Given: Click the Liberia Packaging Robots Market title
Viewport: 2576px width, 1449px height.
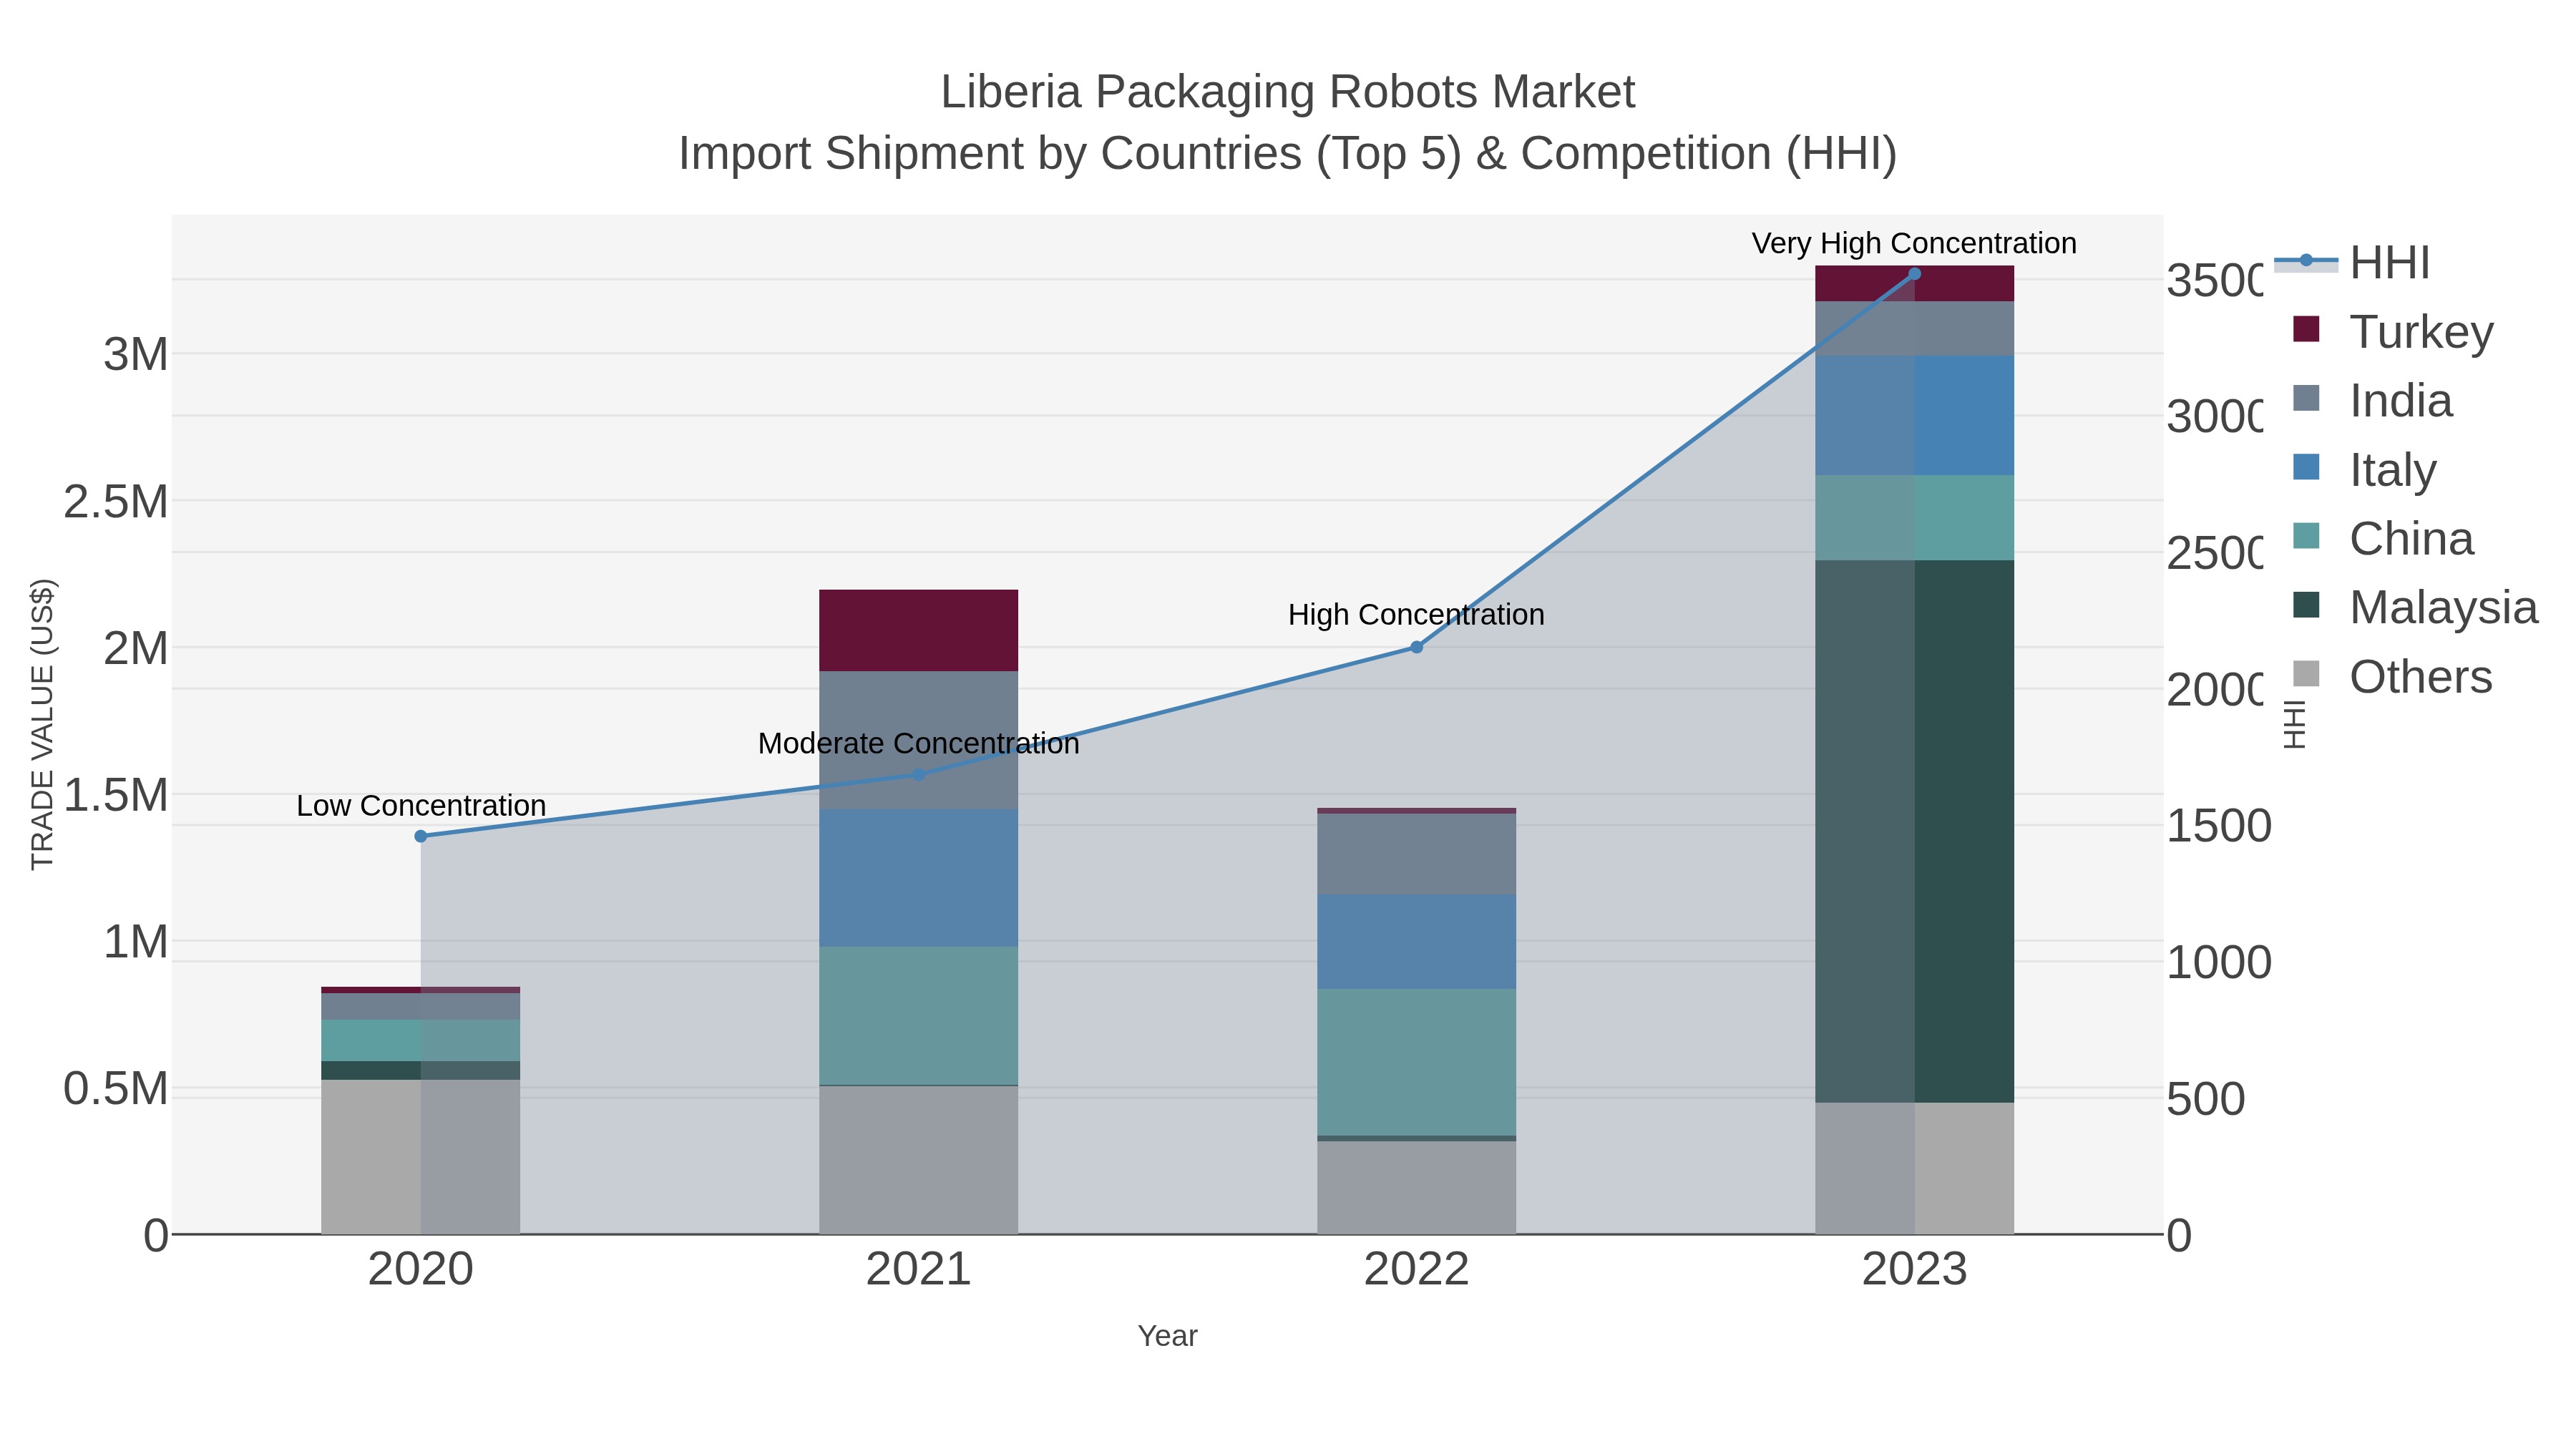Looking at the screenshot, I should (x=1288, y=92).
